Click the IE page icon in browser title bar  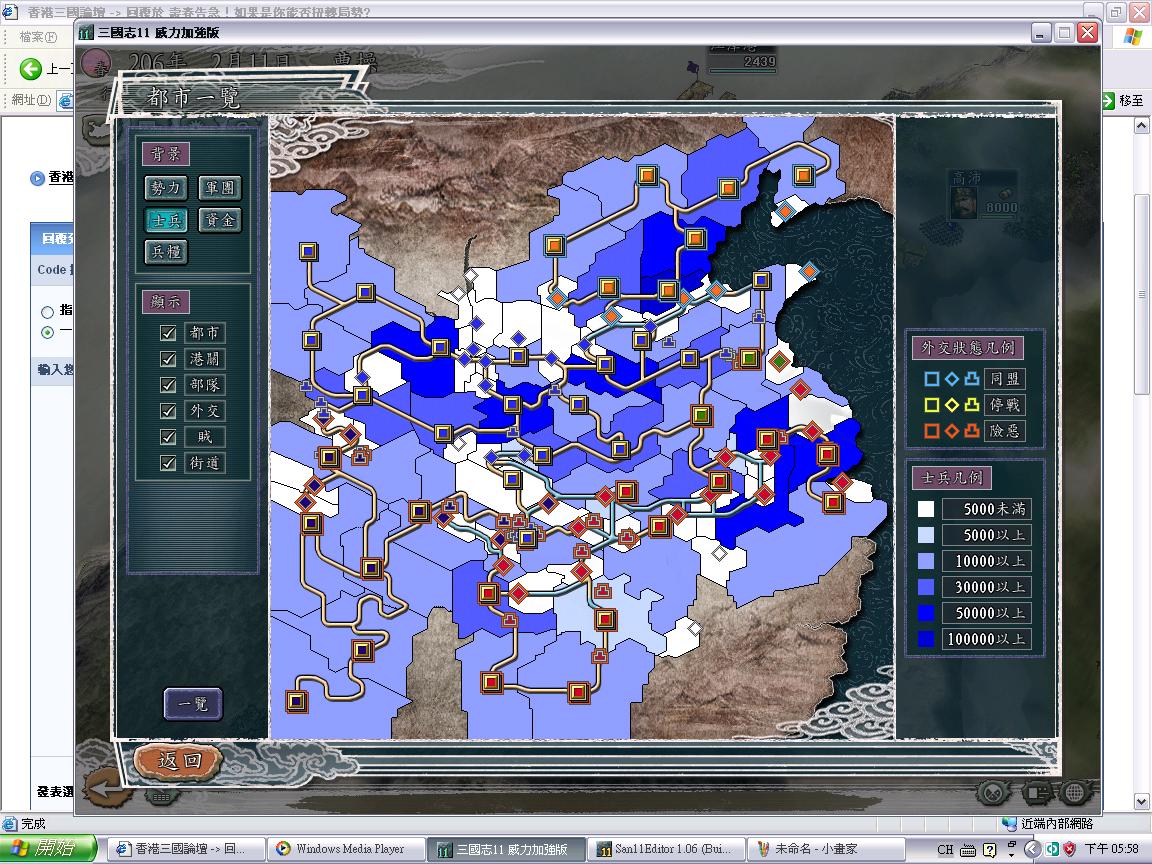(x=10, y=12)
